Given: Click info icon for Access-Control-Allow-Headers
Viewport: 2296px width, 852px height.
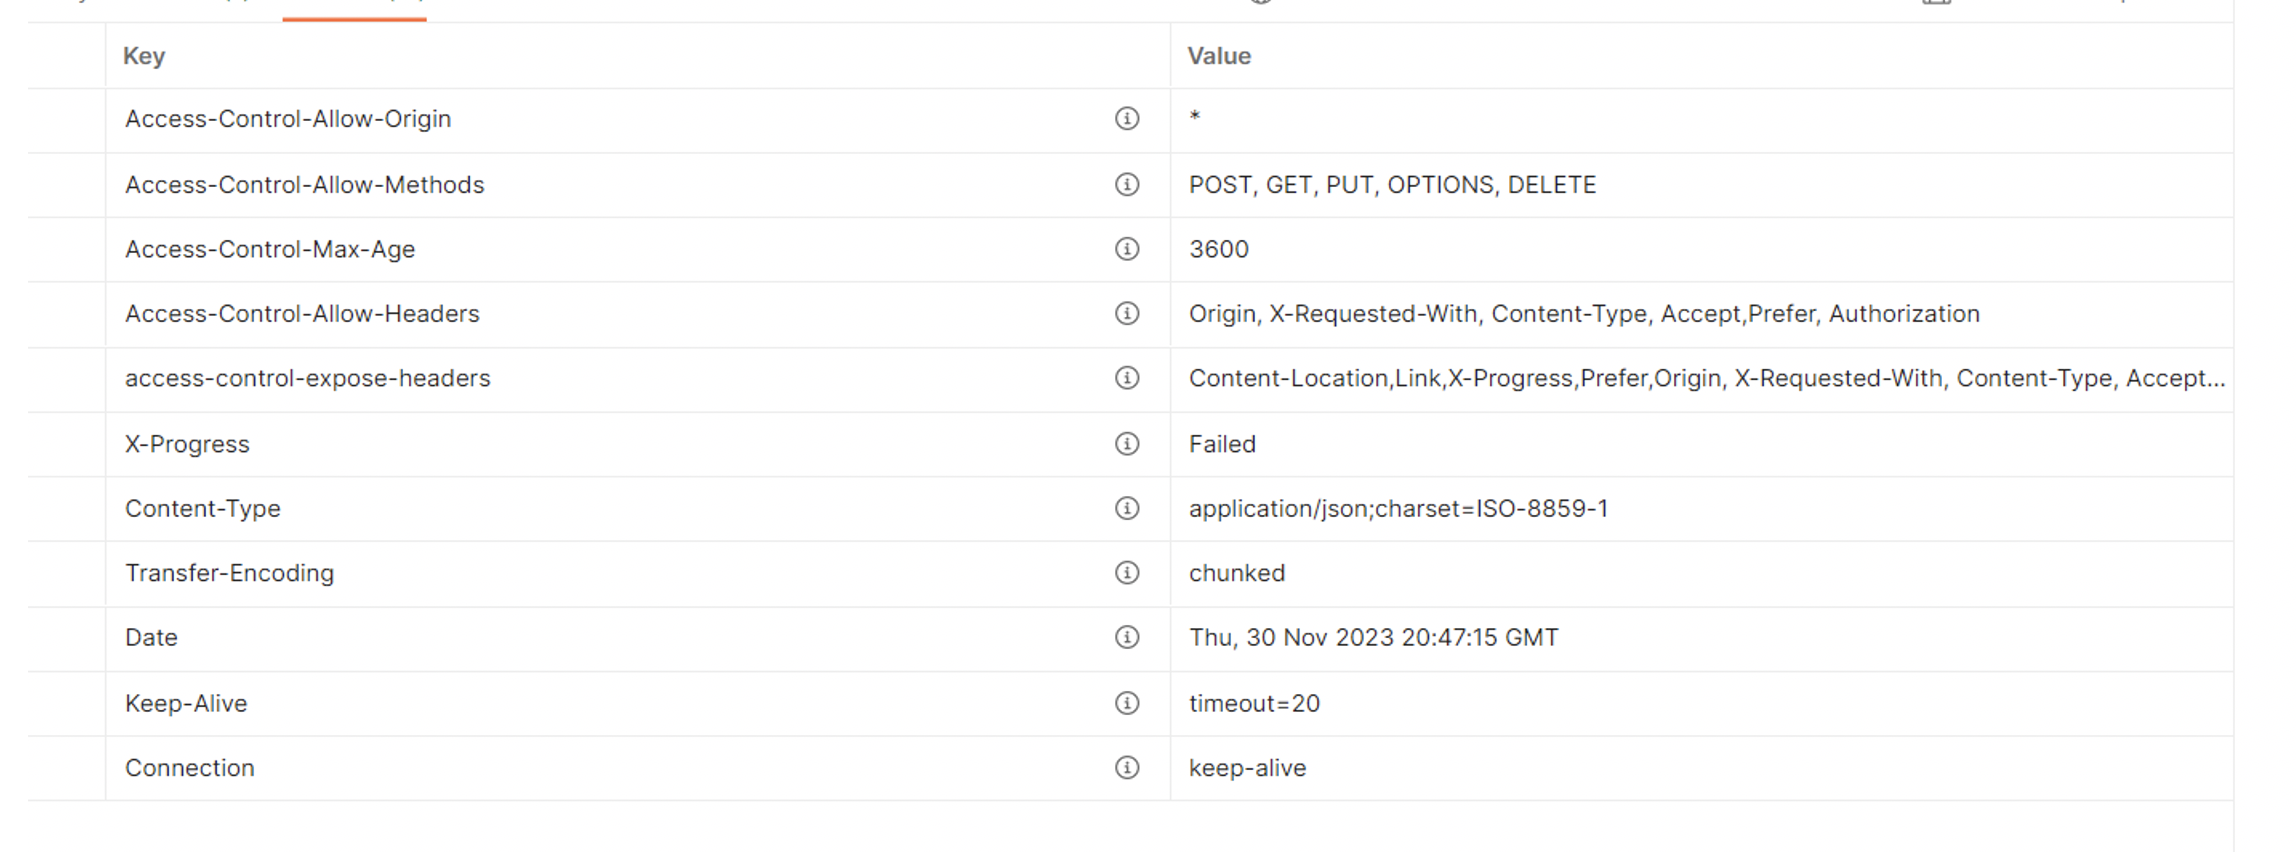Looking at the screenshot, I should [1127, 314].
